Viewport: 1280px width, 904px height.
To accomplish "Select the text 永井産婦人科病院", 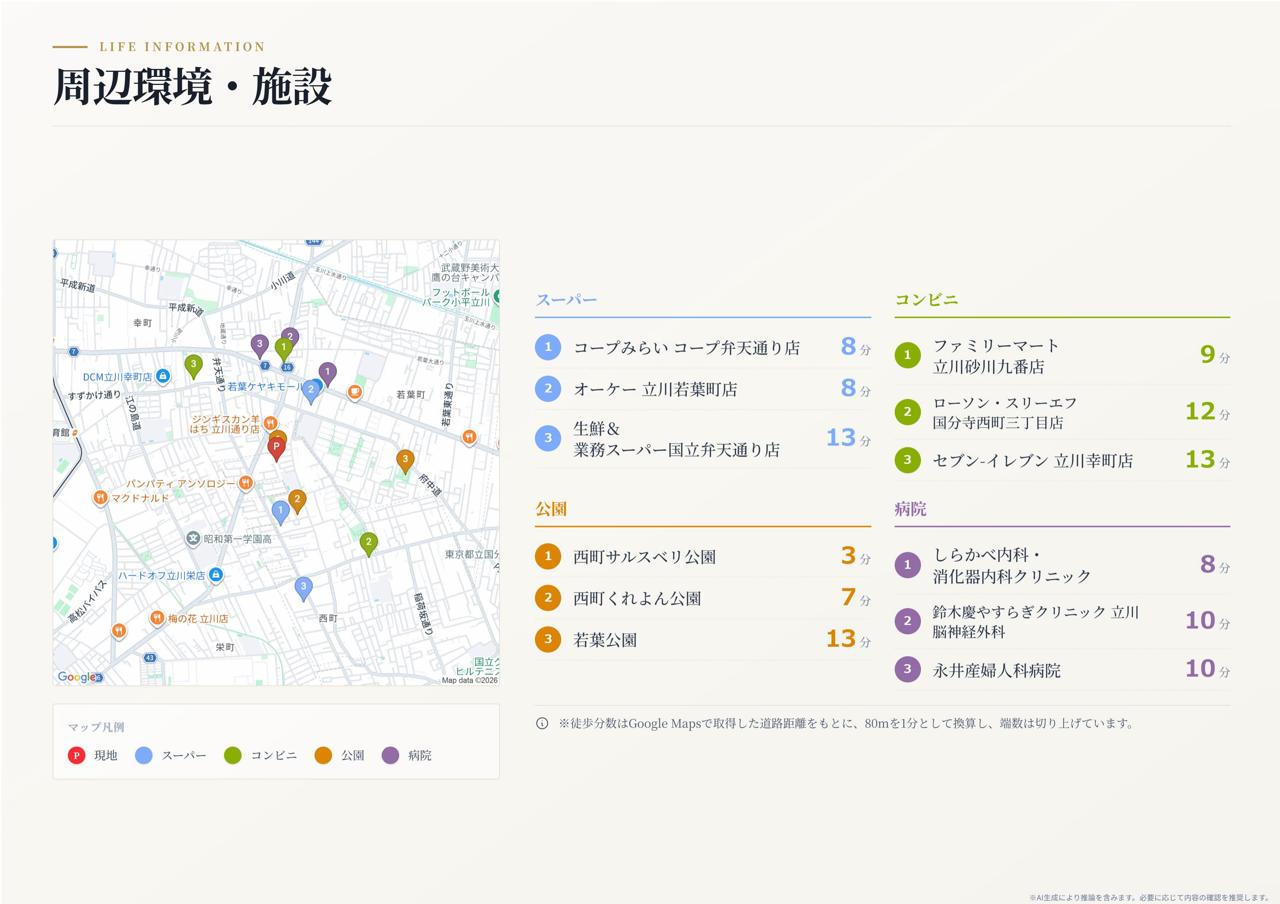I will (997, 670).
